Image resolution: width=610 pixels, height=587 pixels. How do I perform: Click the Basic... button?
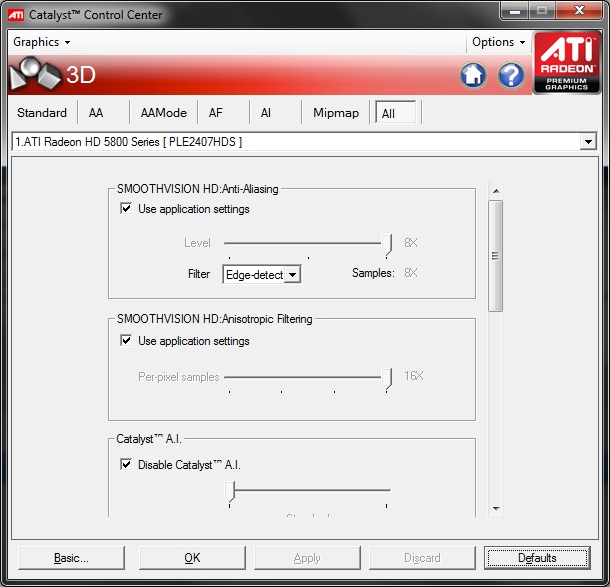[71, 558]
